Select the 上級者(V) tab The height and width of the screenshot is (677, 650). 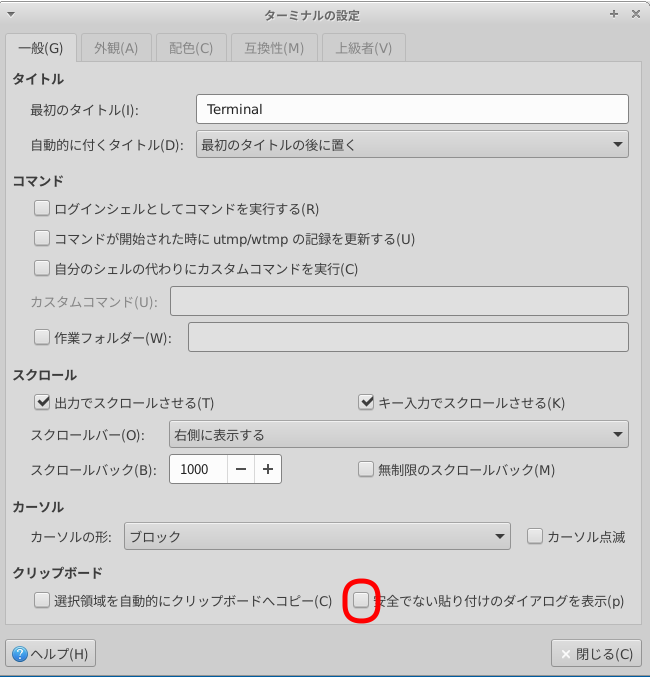click(x=364, y=48)
